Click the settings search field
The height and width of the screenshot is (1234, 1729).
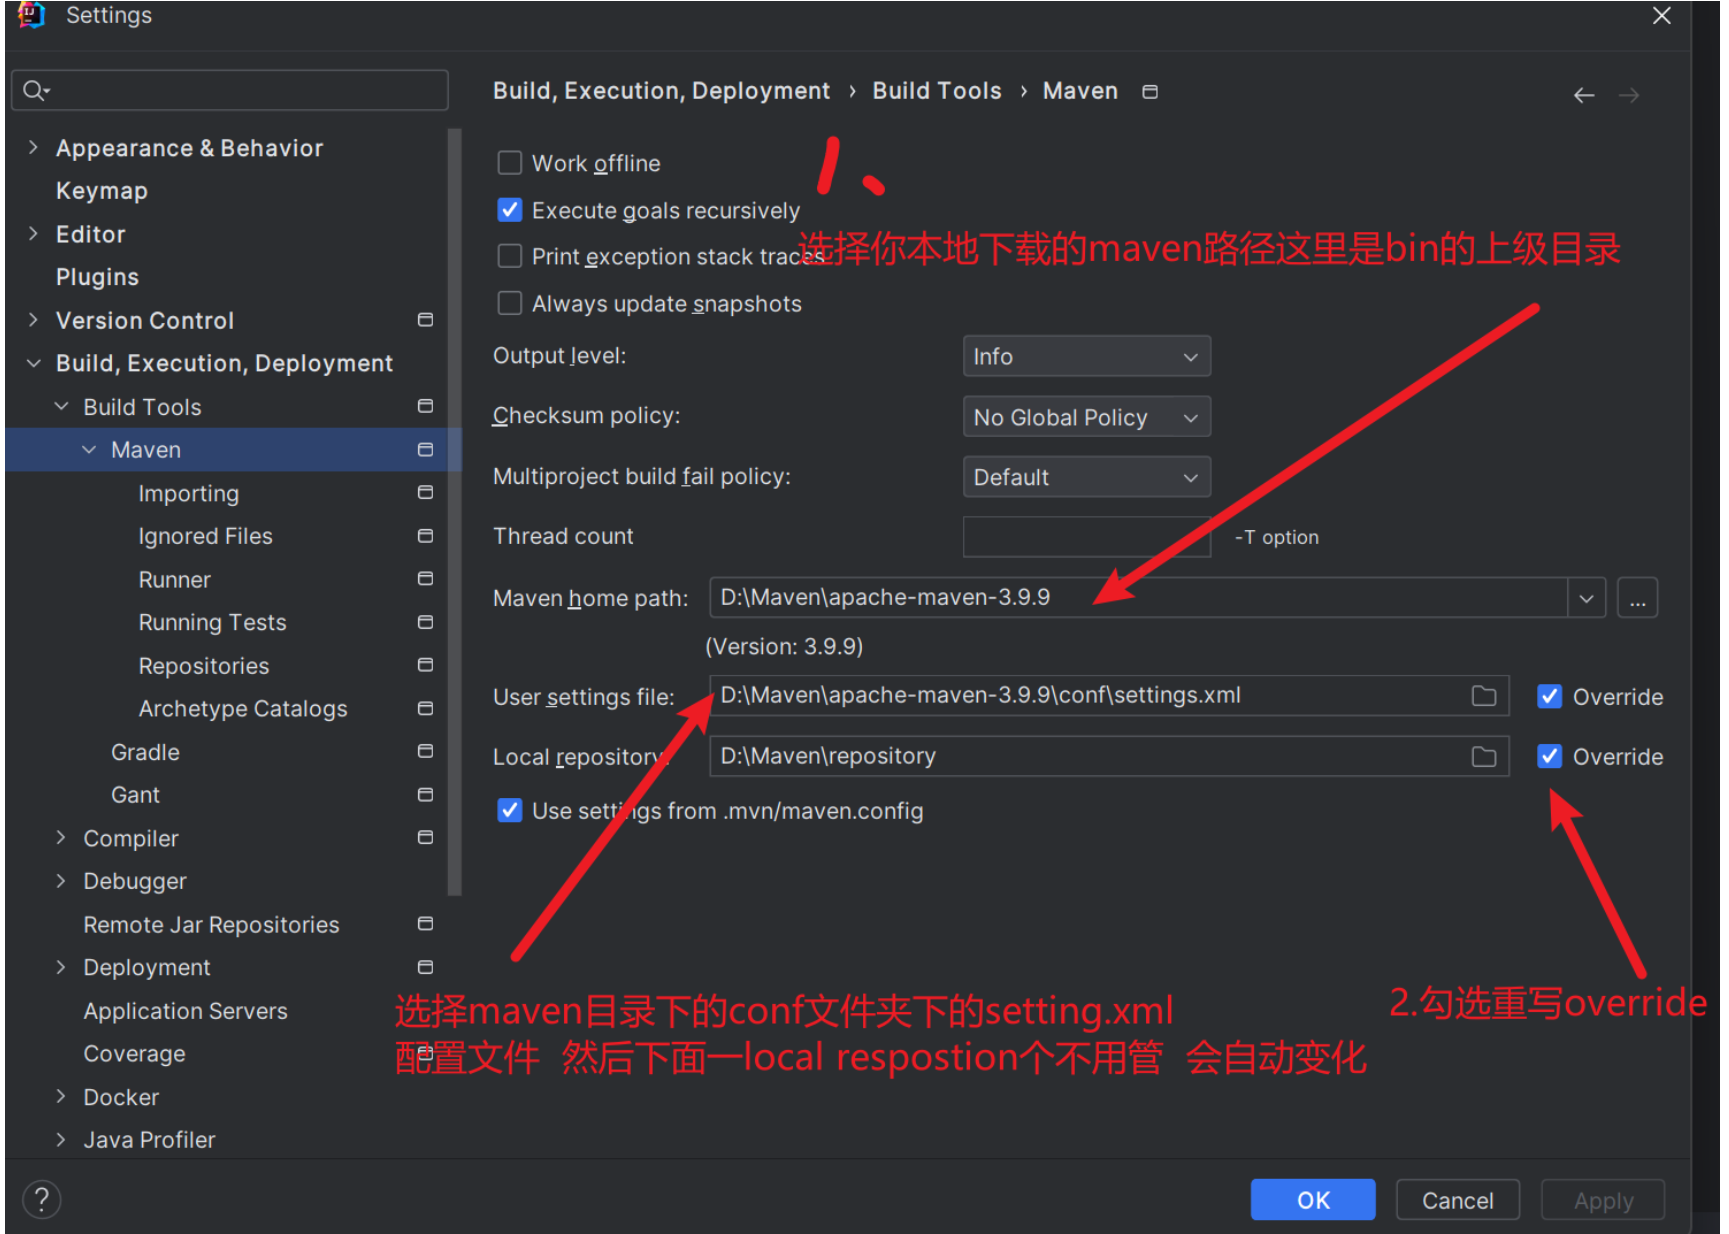click(230, 90)
